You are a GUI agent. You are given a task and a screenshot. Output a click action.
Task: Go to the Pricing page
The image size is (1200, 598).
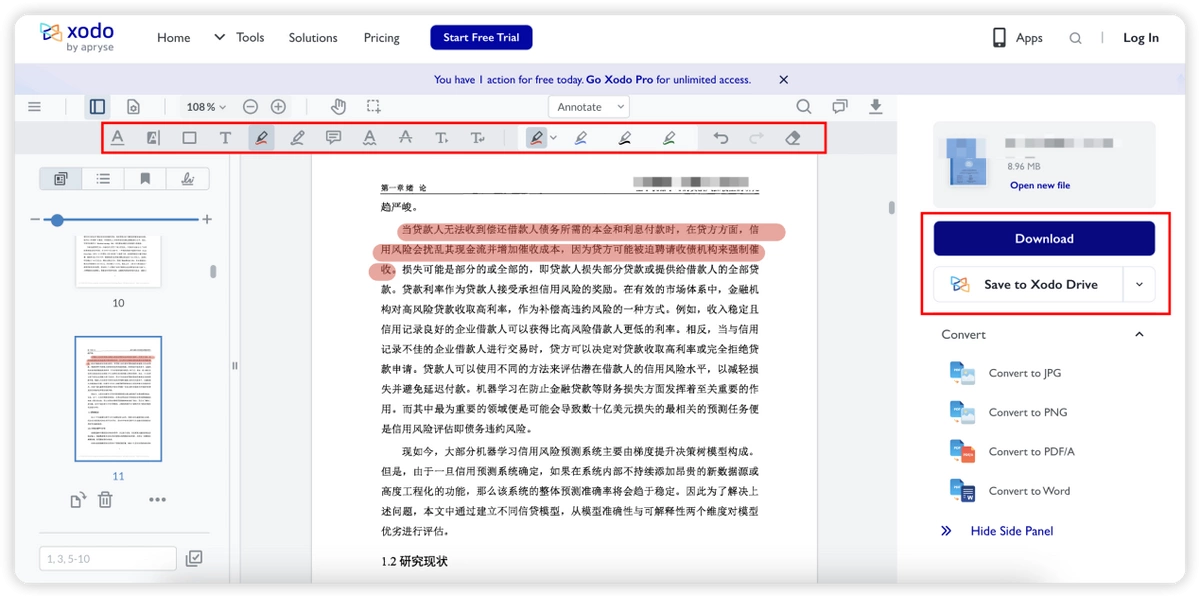(x=381, y=37)
